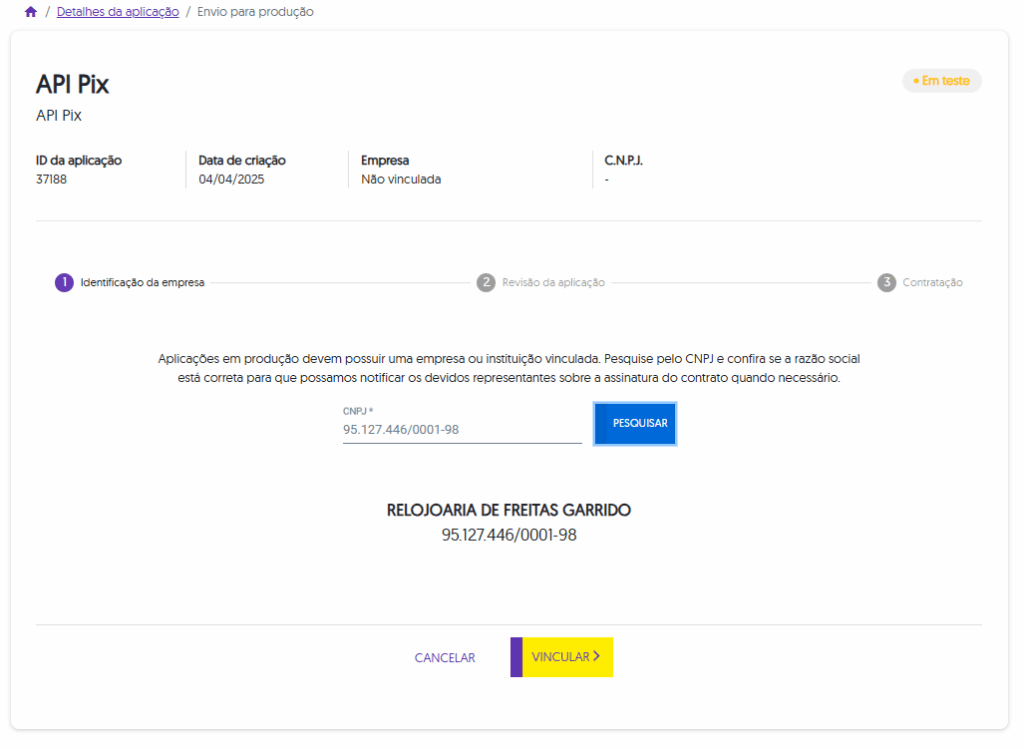Select the step 1 circle icon
The height and width of the screenshot is (749, 1024).
tap(64, 283)
